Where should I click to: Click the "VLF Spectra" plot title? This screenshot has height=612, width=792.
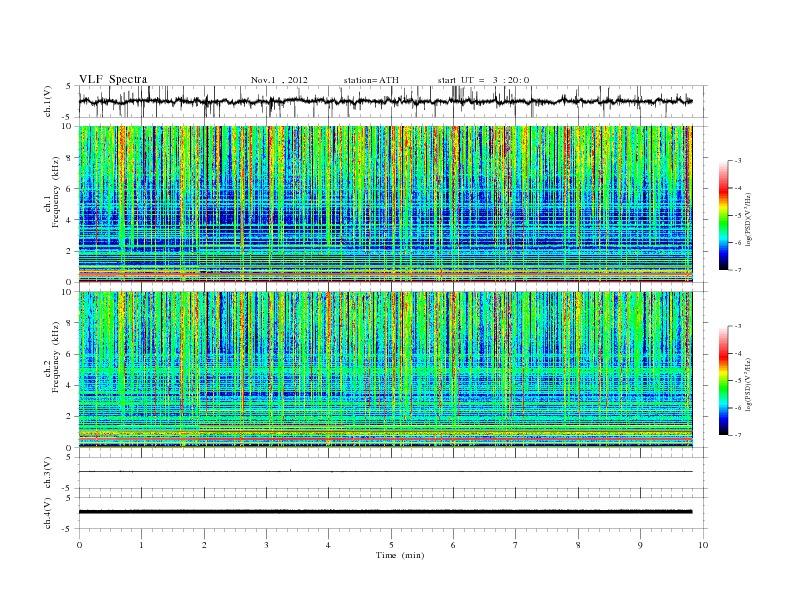click(113, 79)
